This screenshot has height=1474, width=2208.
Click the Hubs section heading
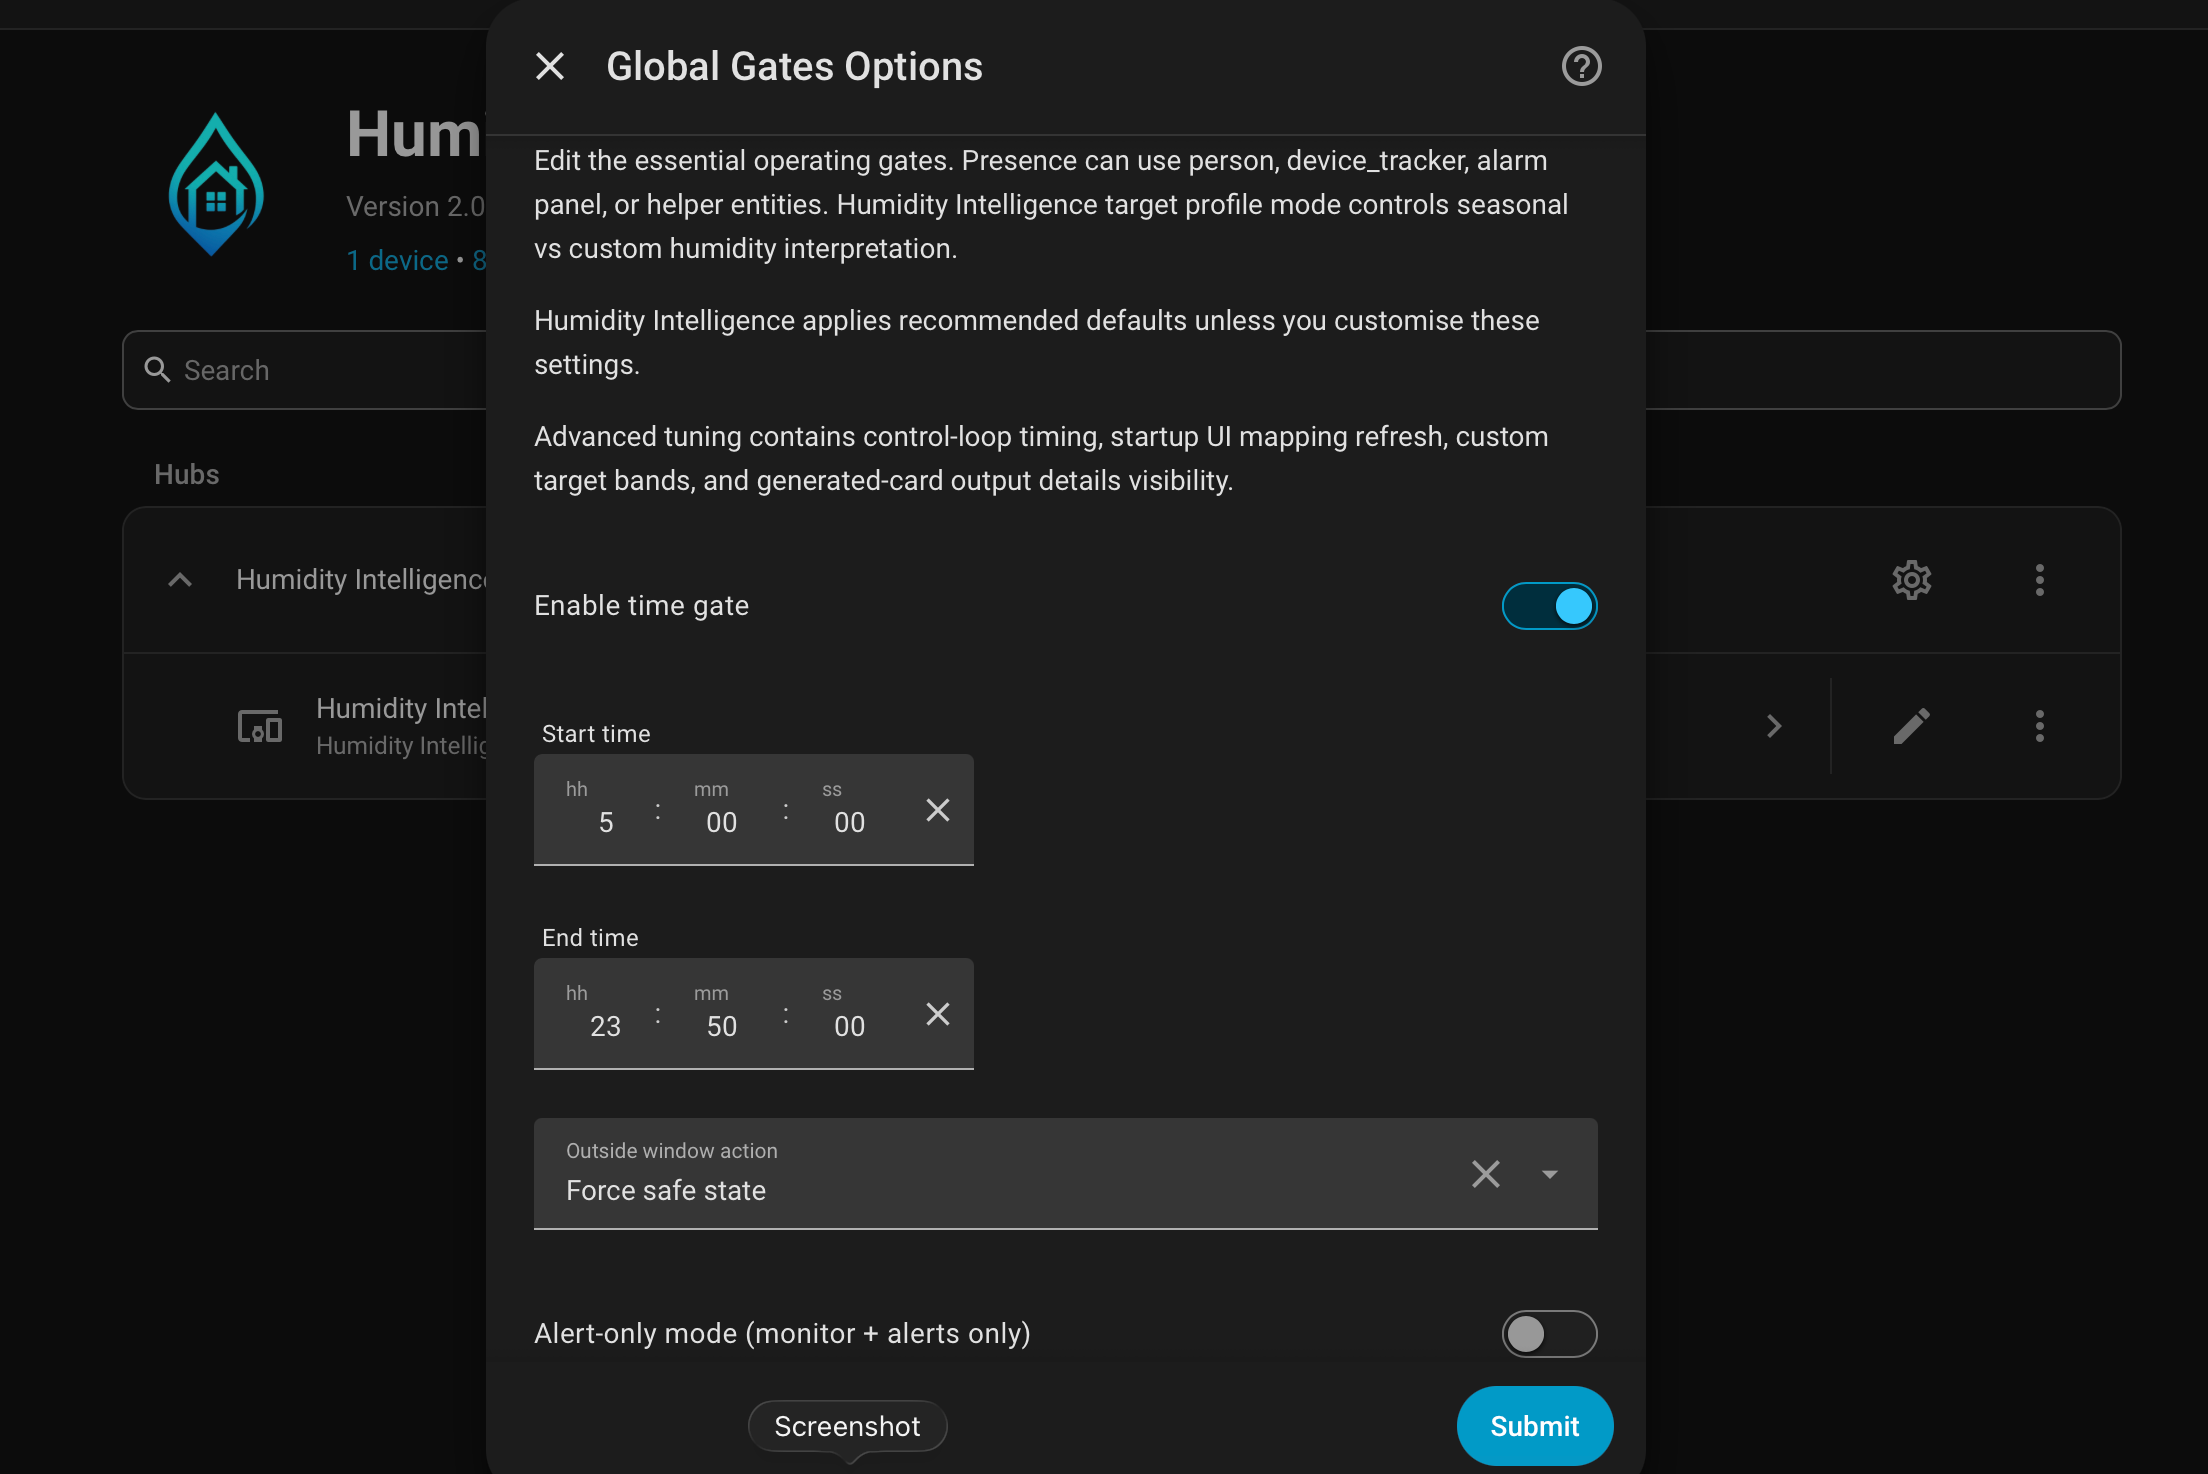pyautogui.click(x=186, y=474)
